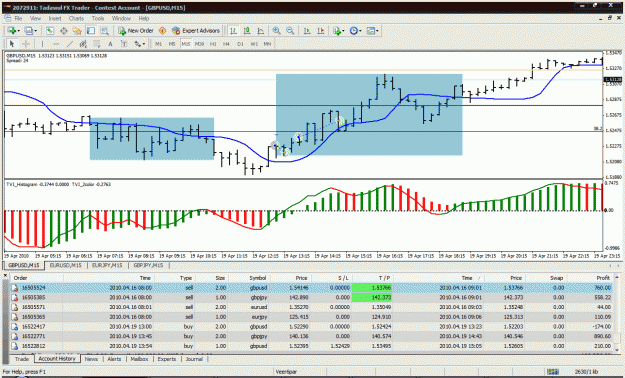Image resolution: width=625 pixels, height=378 pixels.
Task: Toggle the Terminal panel icon
Action: [91, 31]
